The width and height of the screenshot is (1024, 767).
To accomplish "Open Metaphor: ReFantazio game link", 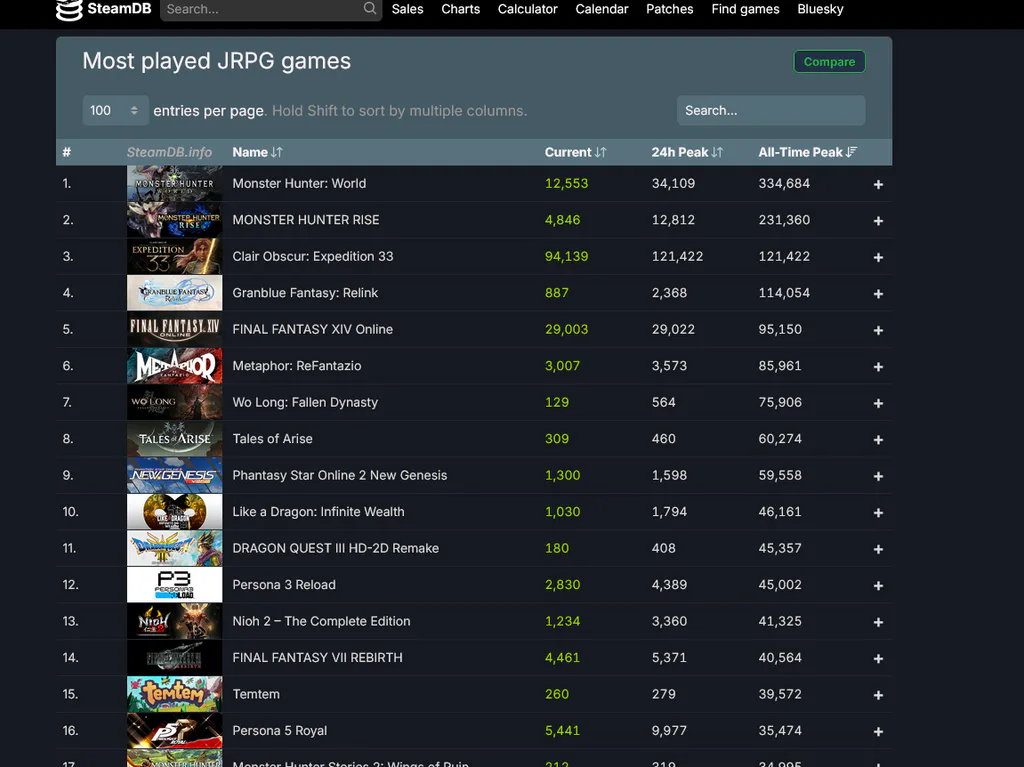I will point(296,366).
